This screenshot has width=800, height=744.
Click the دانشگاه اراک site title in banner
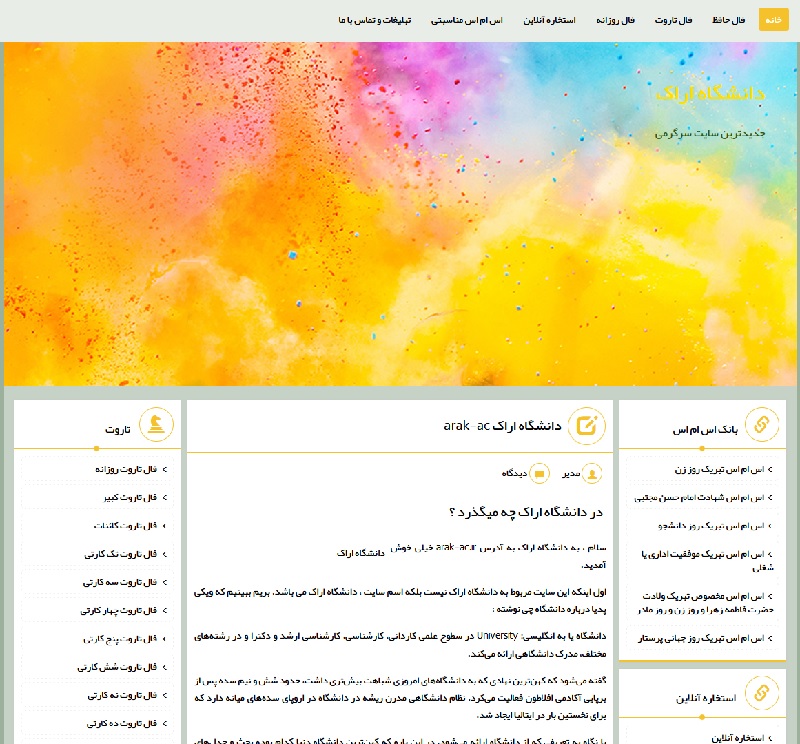(710, 93)
